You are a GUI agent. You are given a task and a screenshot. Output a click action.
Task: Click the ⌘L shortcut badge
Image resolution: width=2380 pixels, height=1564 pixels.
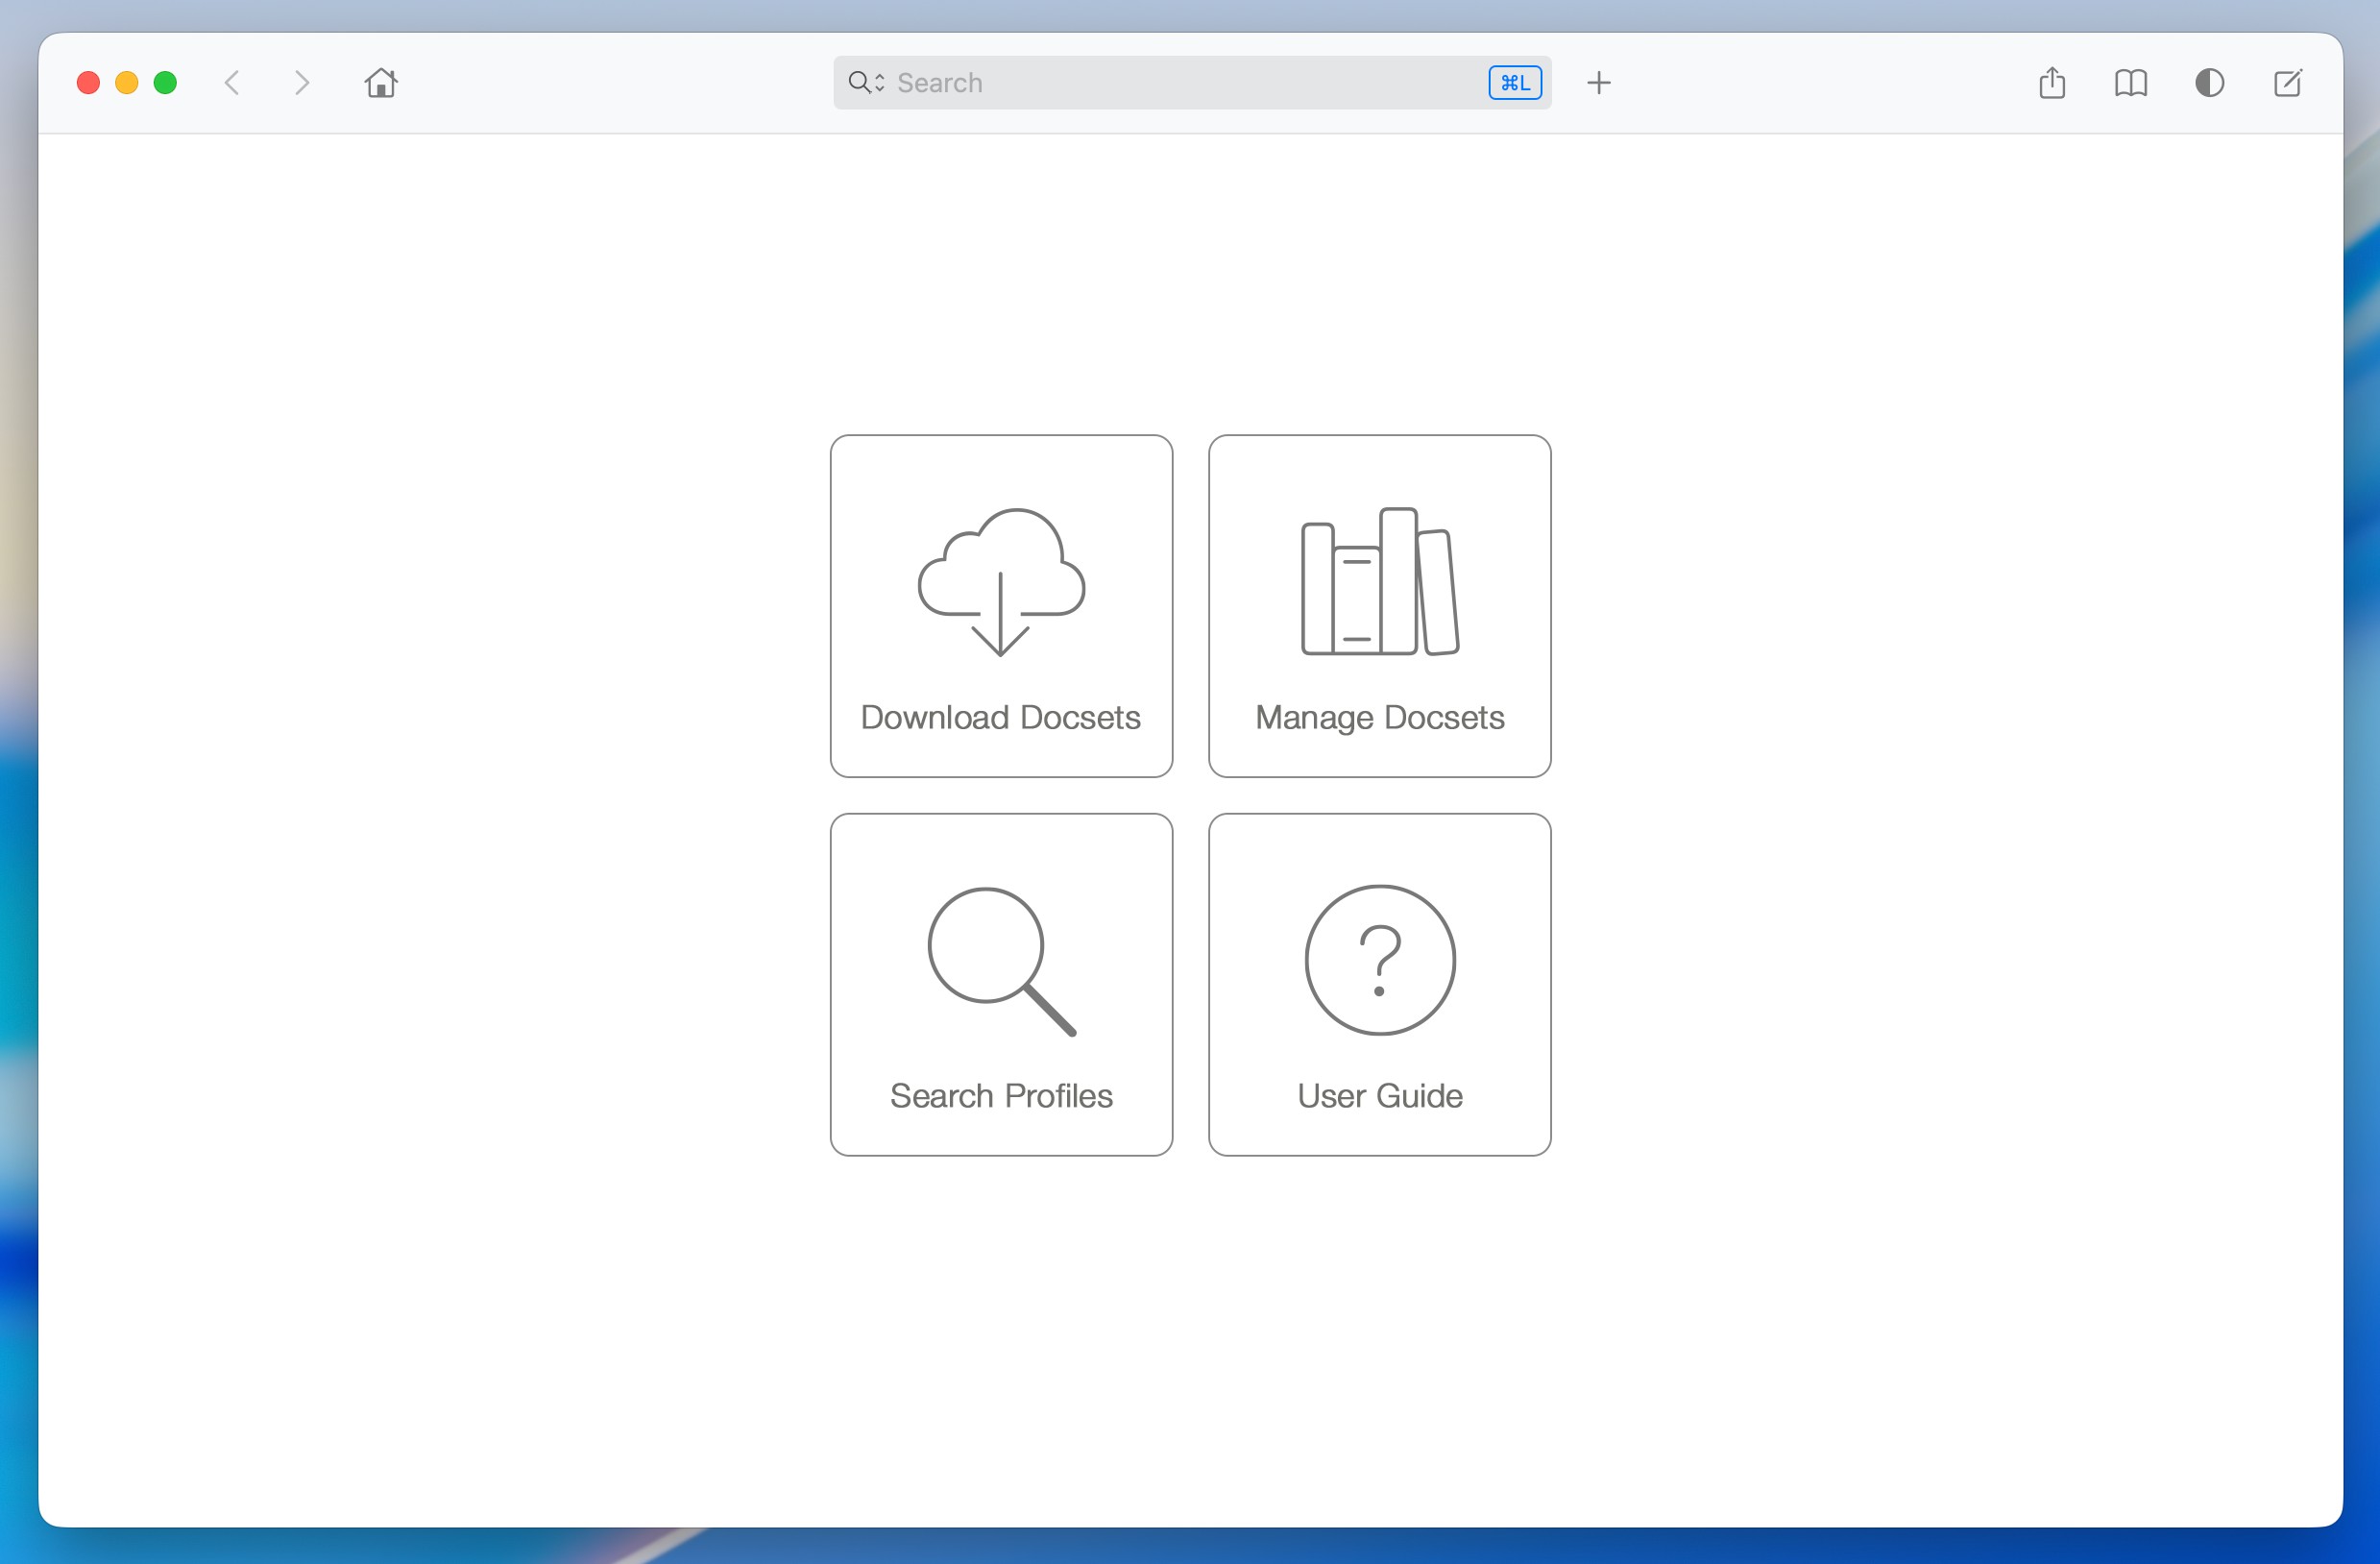click(x=1514, y=83)
